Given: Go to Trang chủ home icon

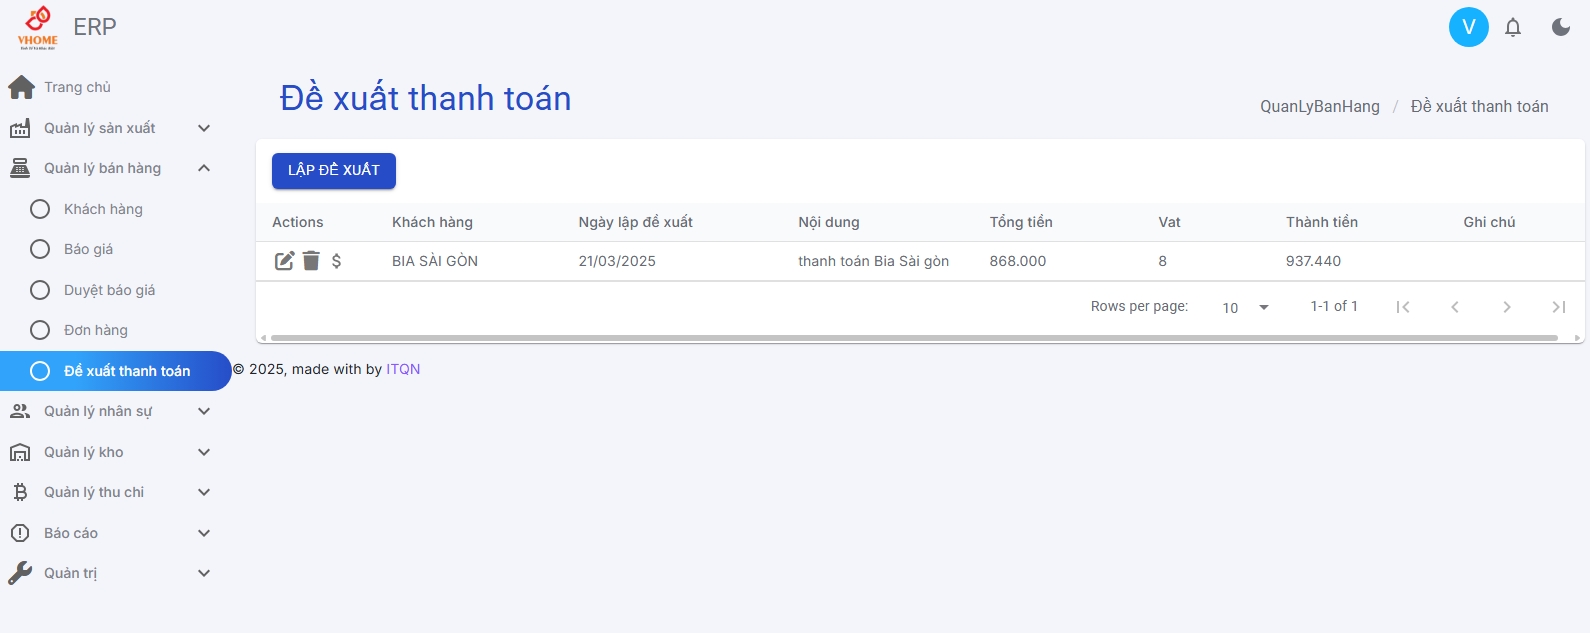Looking at the screenshot, I should pyautogui.click(x=21, y=87).
